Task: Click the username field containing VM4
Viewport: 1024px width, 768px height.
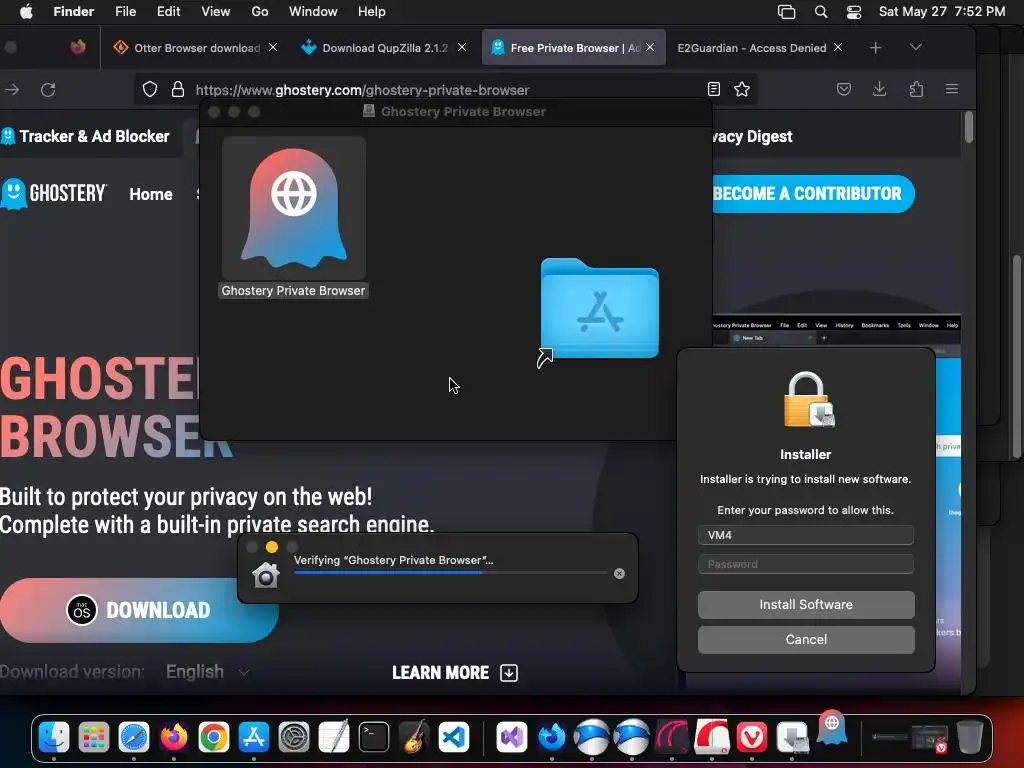Action: coord(805,535)
